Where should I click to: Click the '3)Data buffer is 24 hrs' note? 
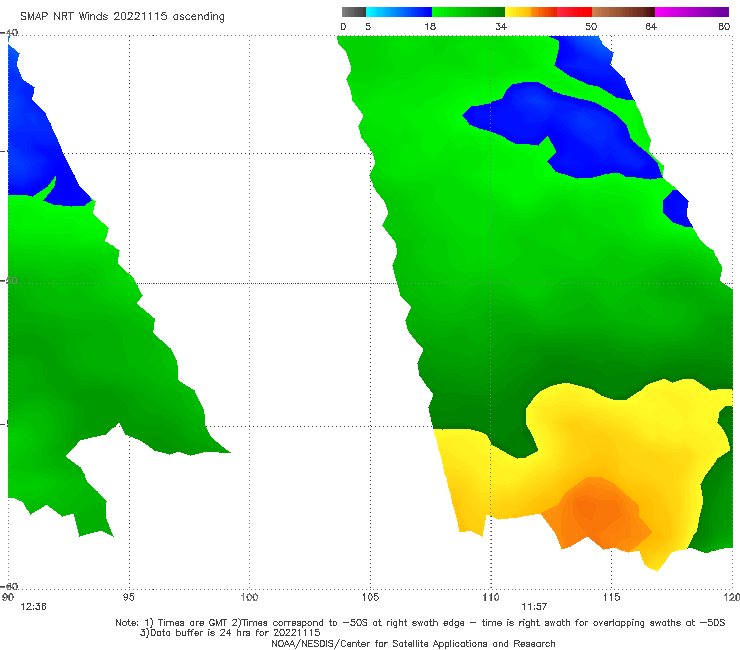[230, 633]
